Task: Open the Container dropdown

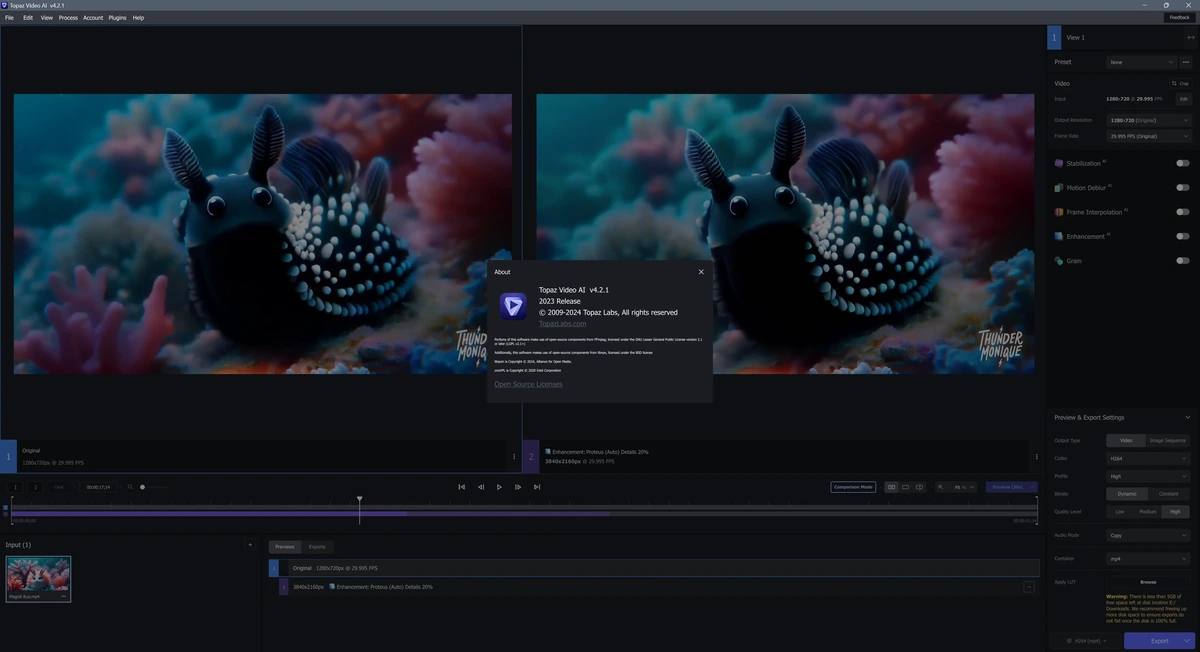Action: tap(1148, 559)
